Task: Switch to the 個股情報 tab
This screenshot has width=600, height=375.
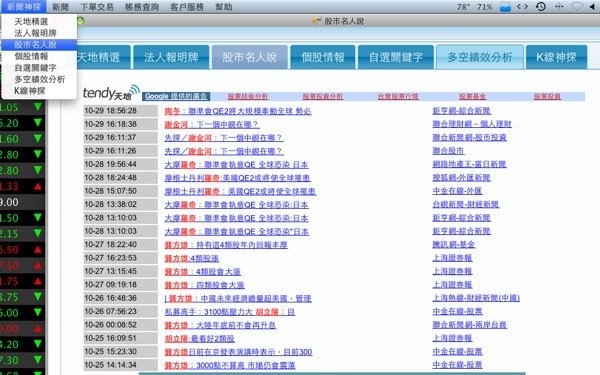Action: [323, 57]
